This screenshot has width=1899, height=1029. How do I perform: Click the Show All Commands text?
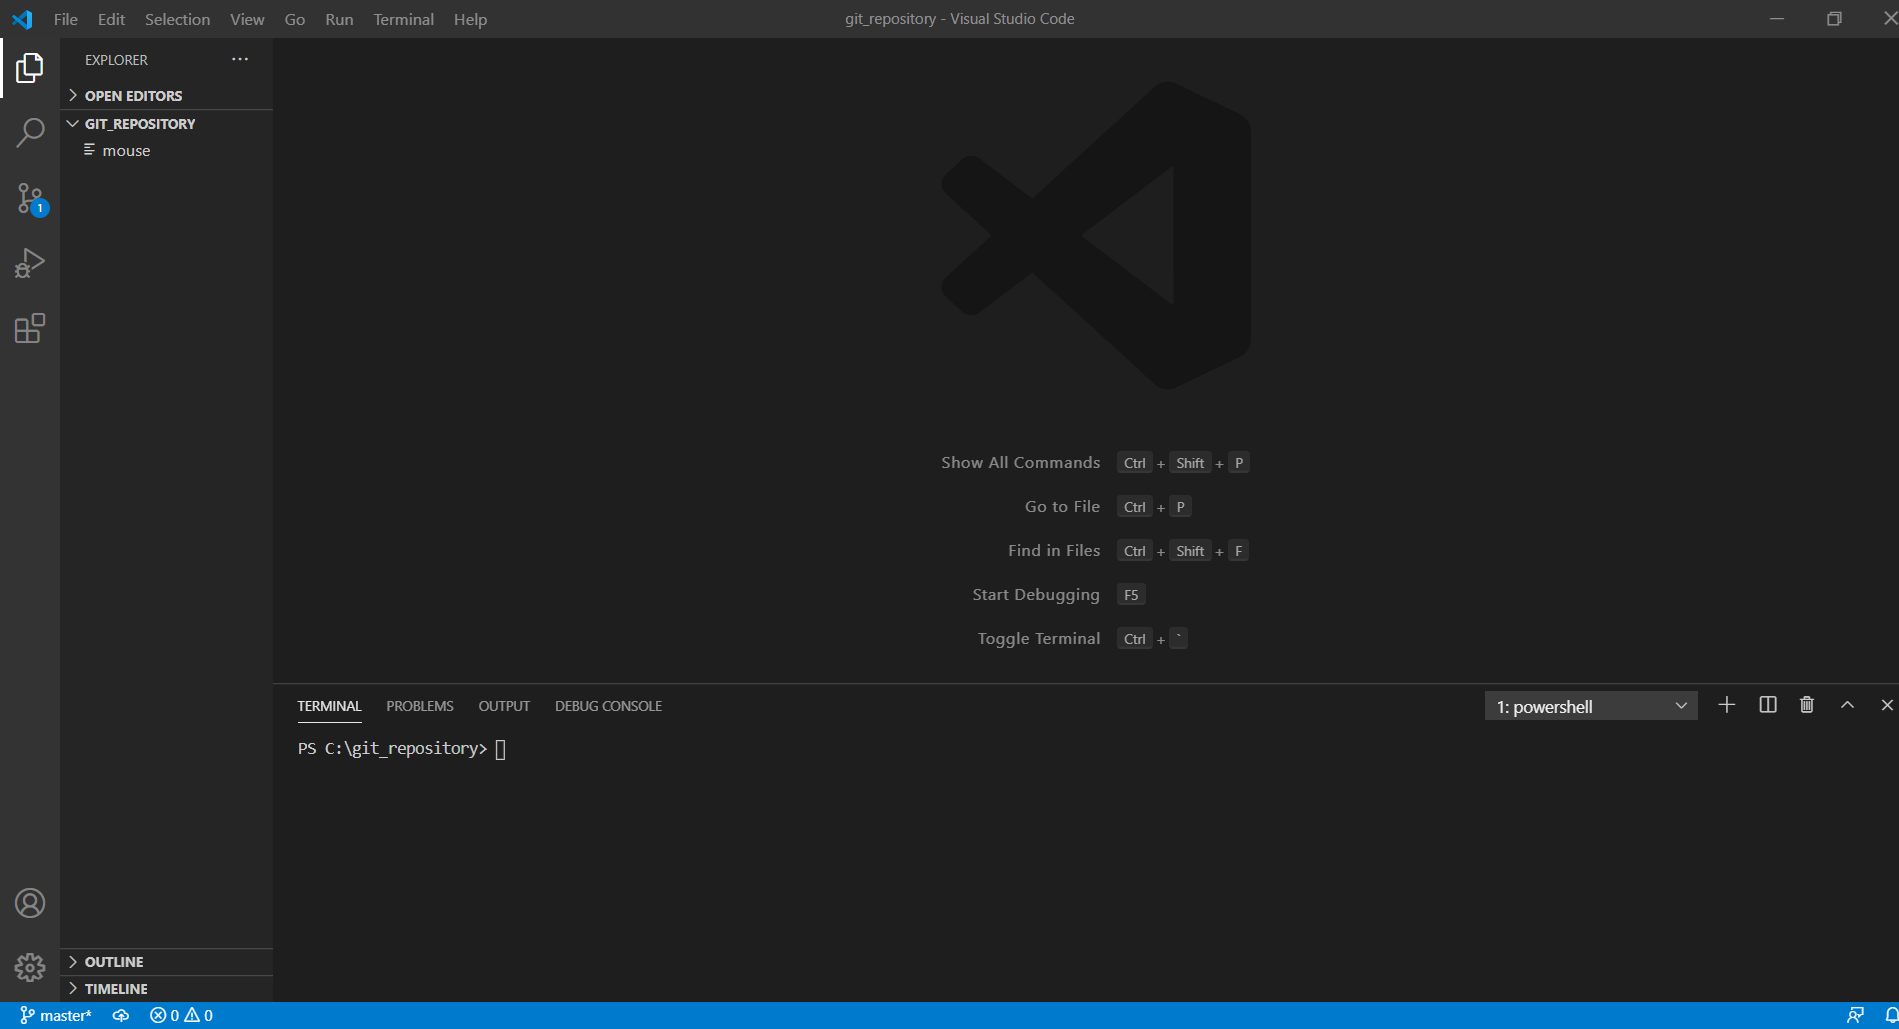coord(1020,463)
